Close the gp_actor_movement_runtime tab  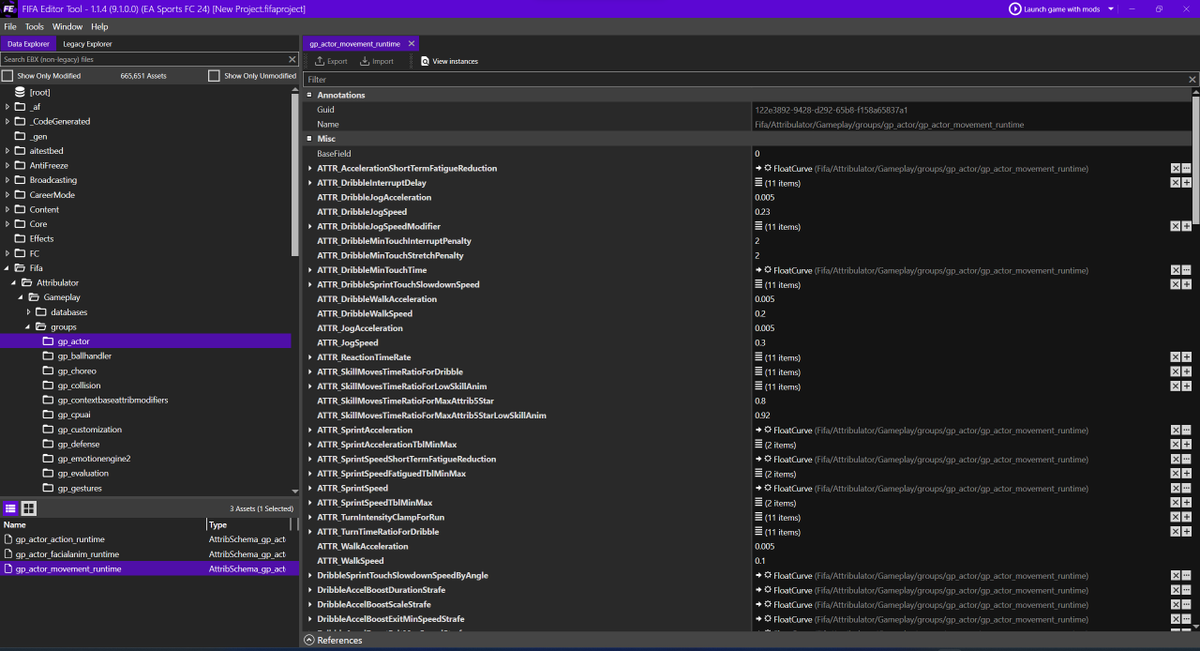pyautogui.click(x=411, y=44)
